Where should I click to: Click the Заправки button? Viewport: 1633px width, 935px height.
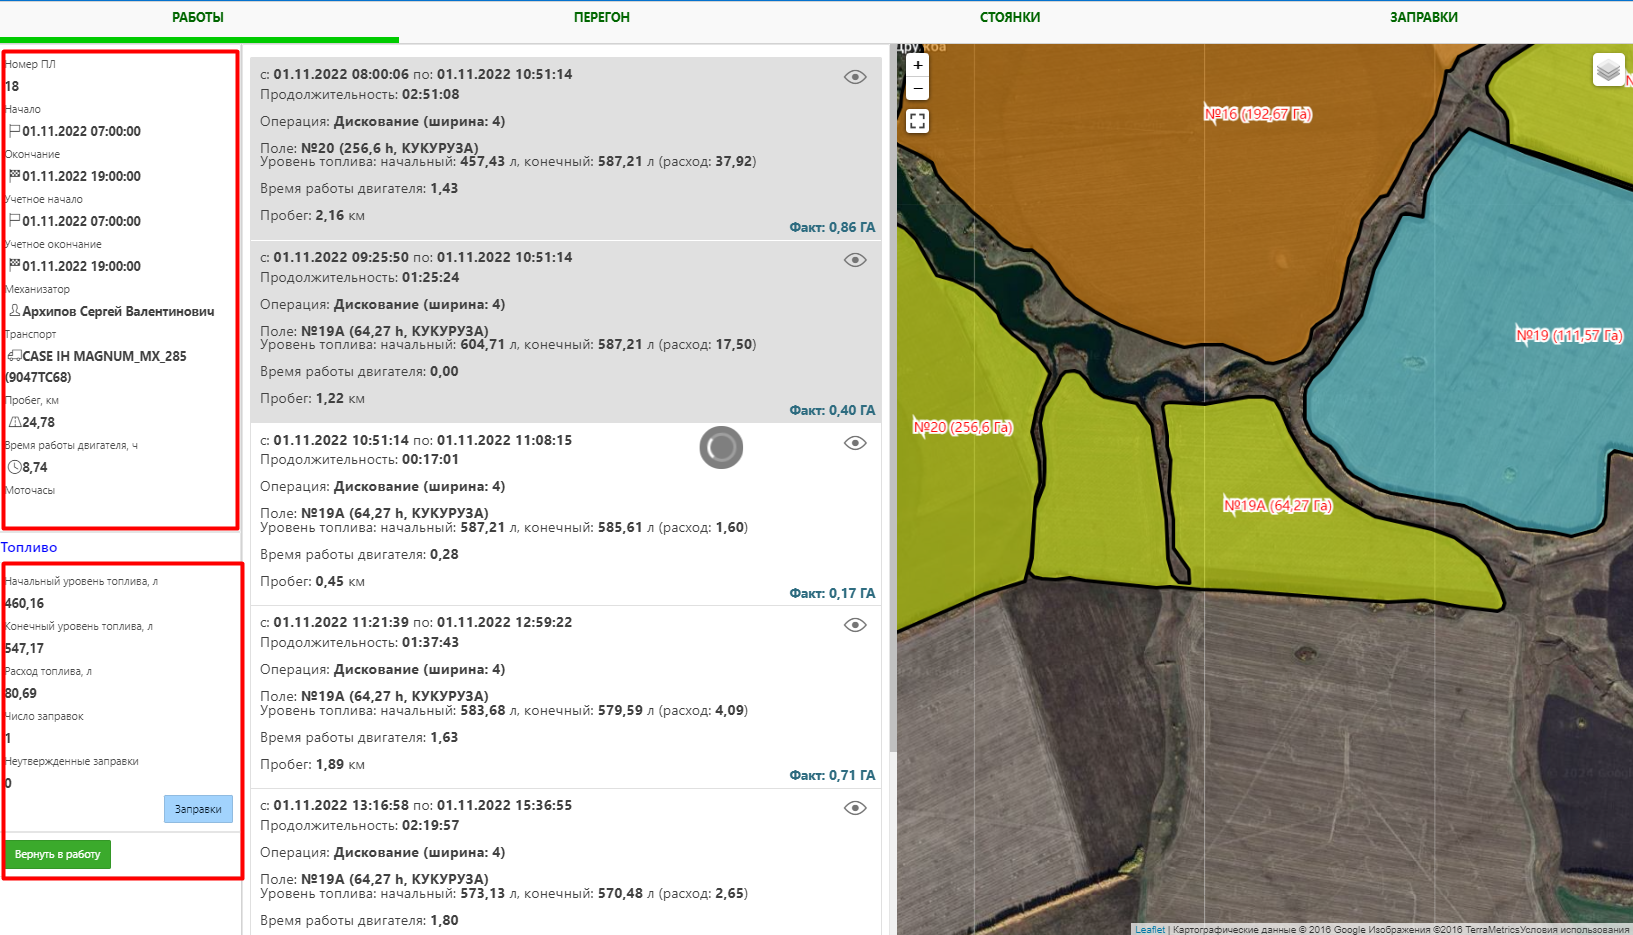tap(198, 809)
